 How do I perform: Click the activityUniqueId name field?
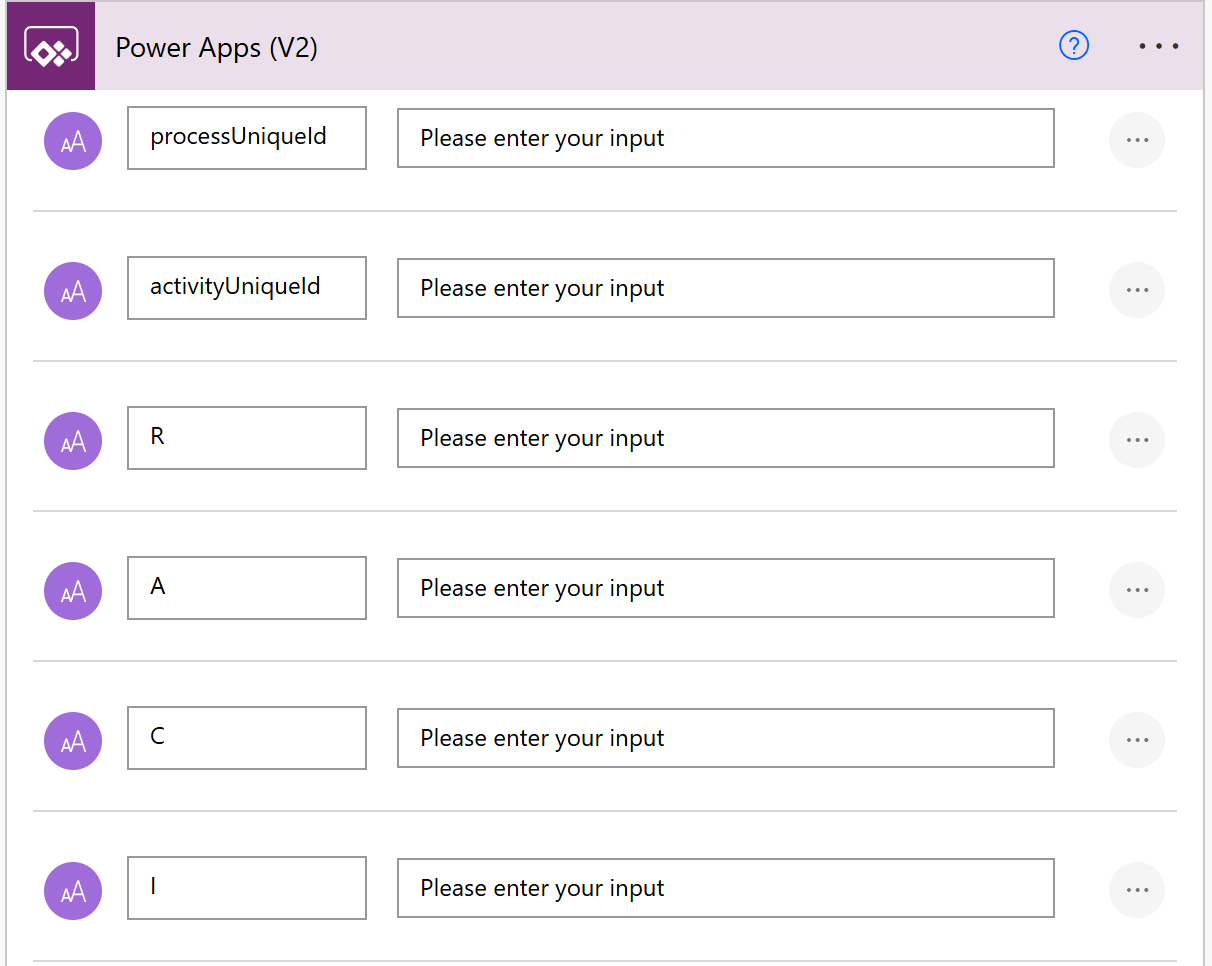pos(246,288)
